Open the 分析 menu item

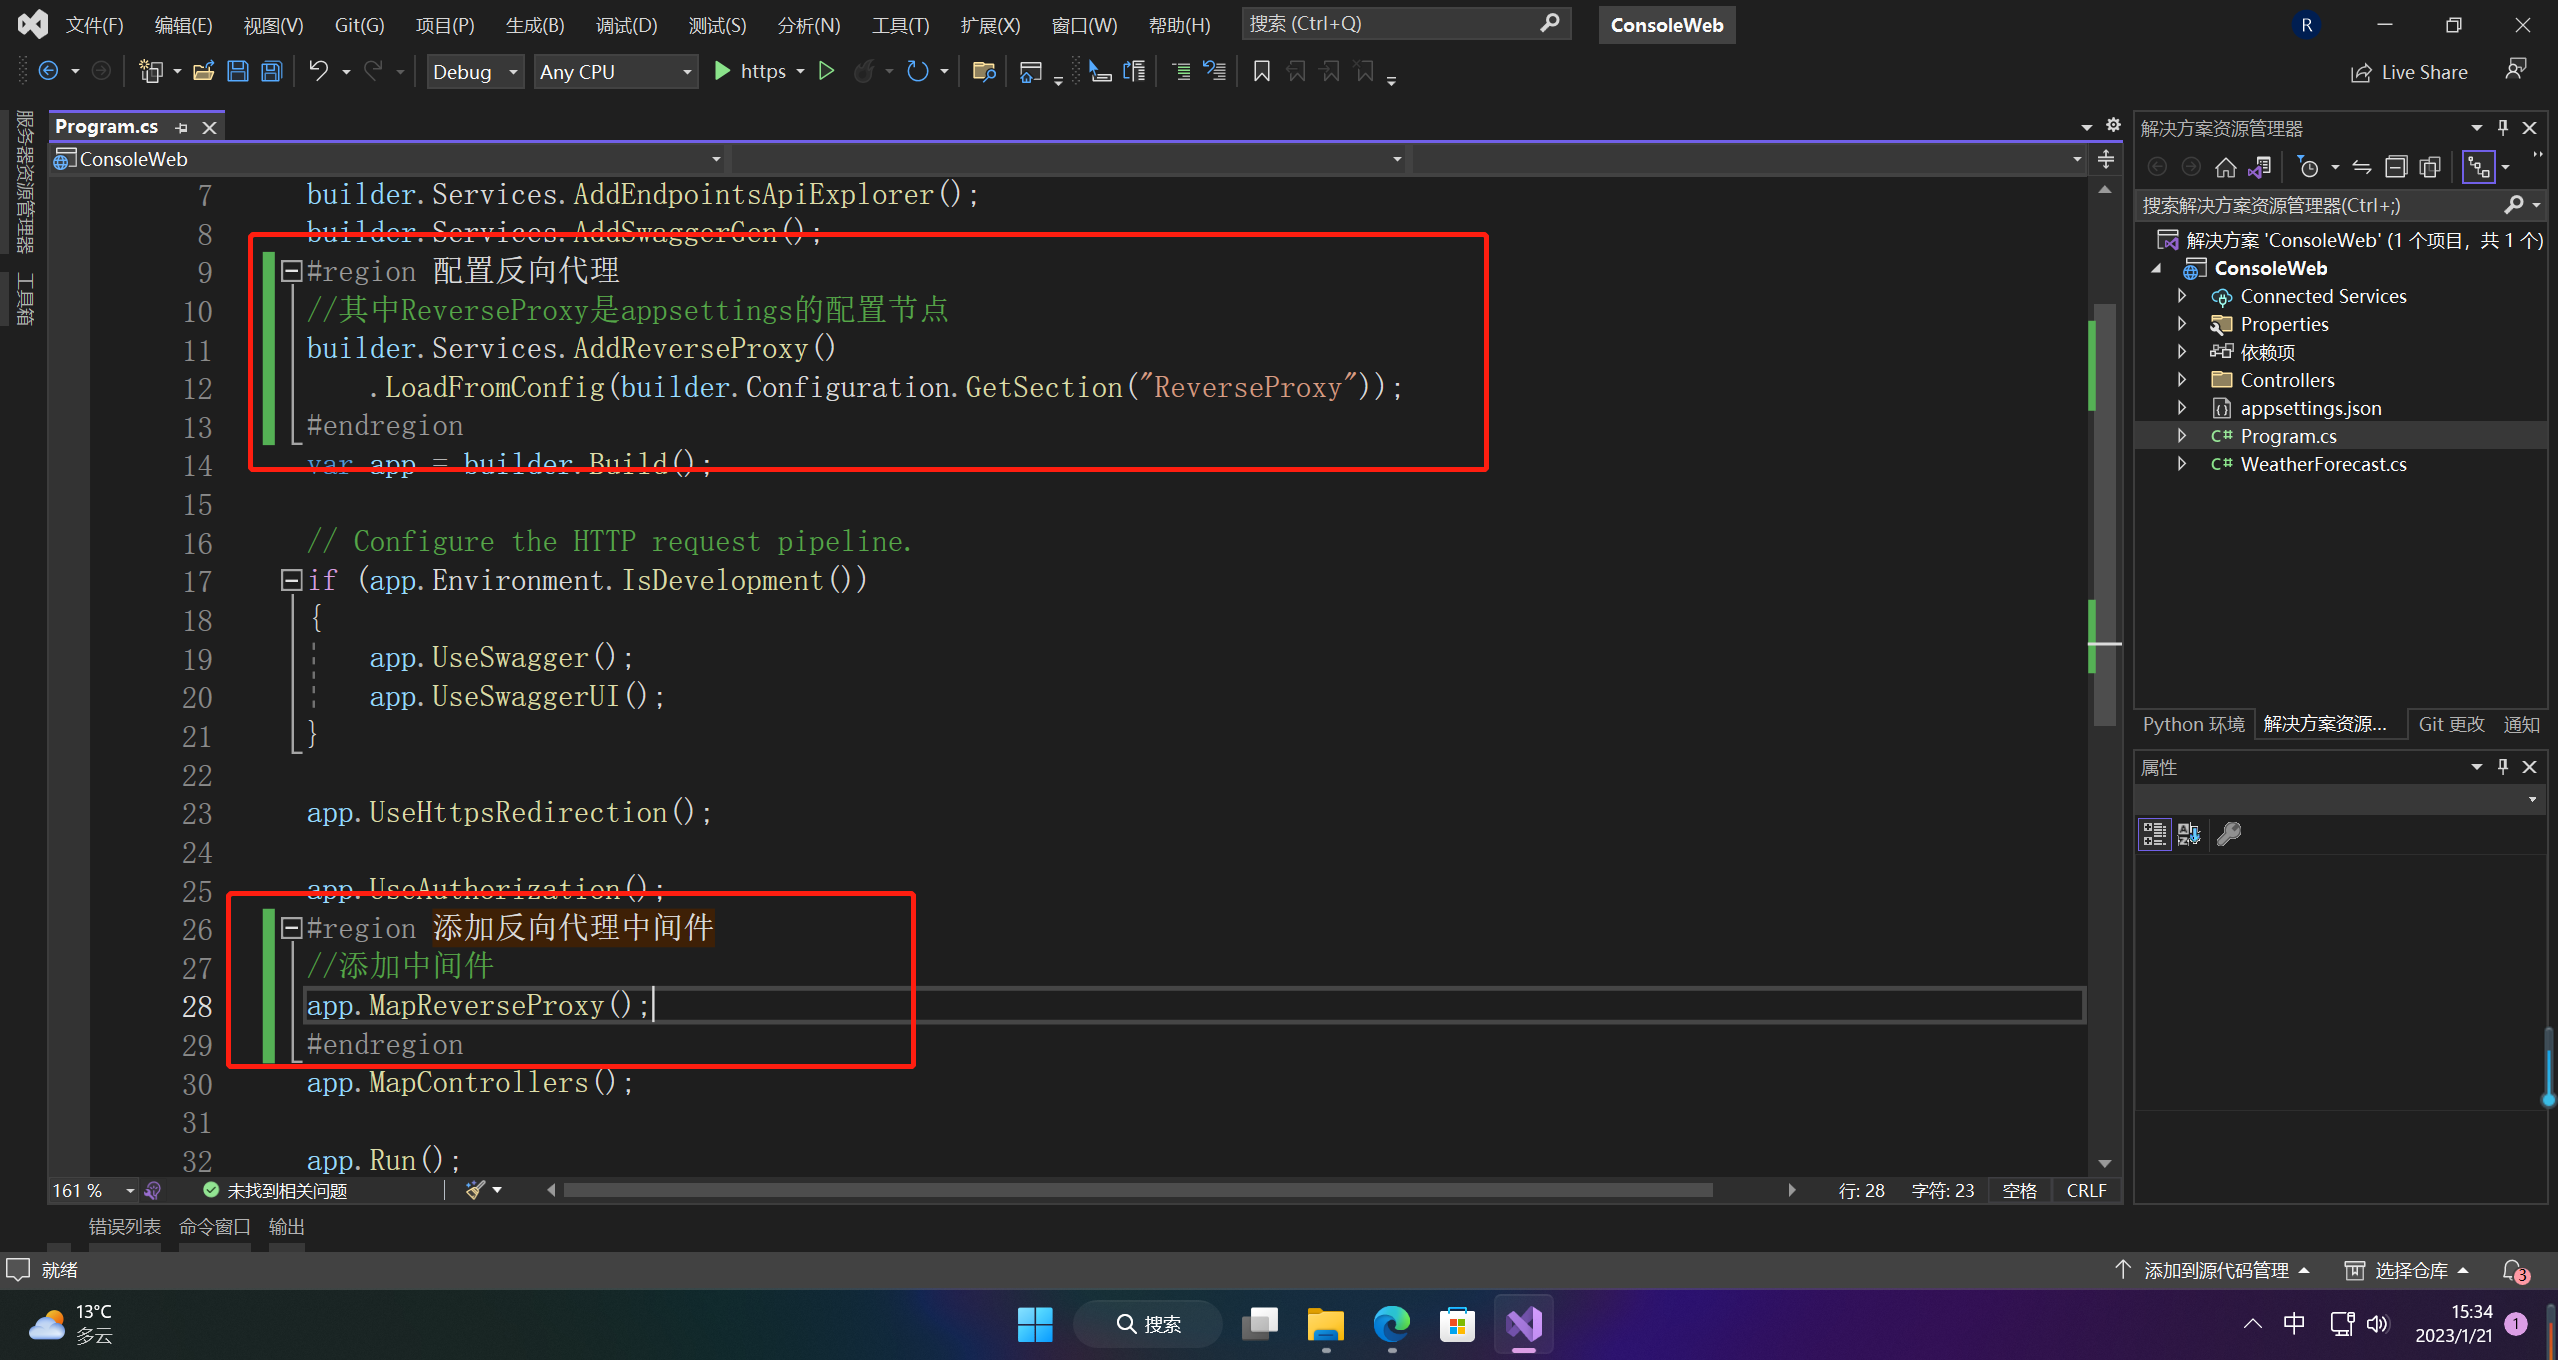tap(804, 24)
